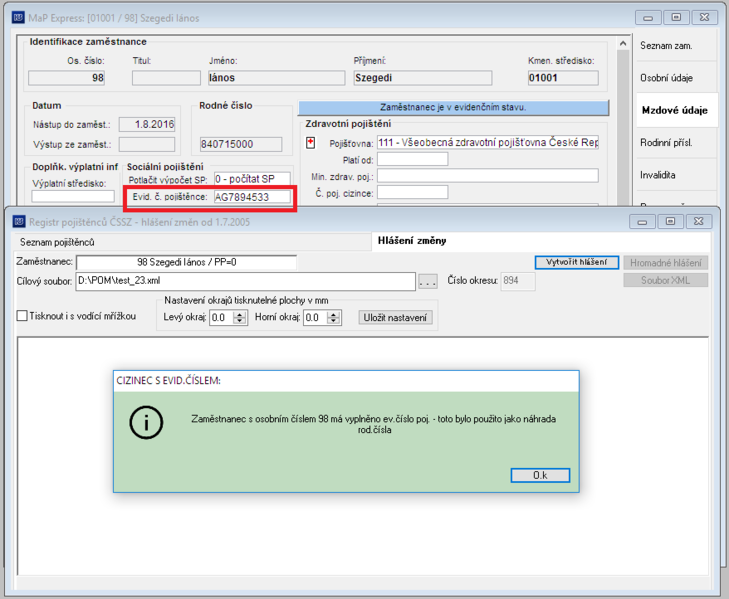Screen dimensions: 729x599
Task: Click the Zaměstnanec field in Registr window
Action: click(186, 262)
